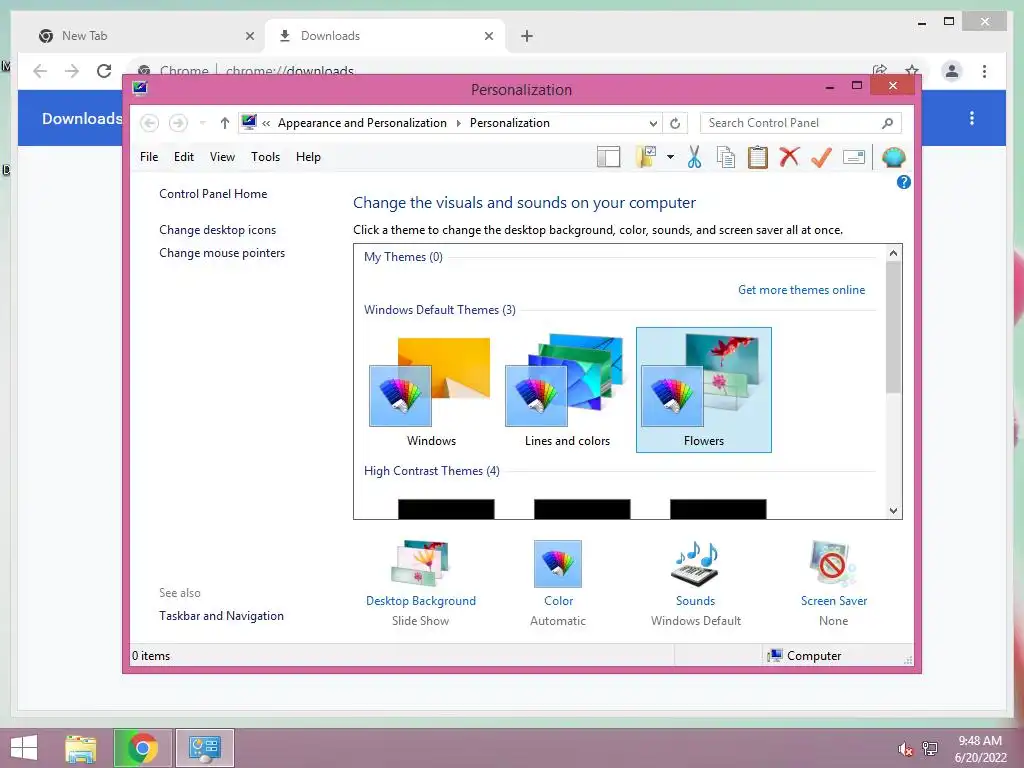Open Chrome three-dot menu
The image size is (1024, 768).
pos(984,71)
